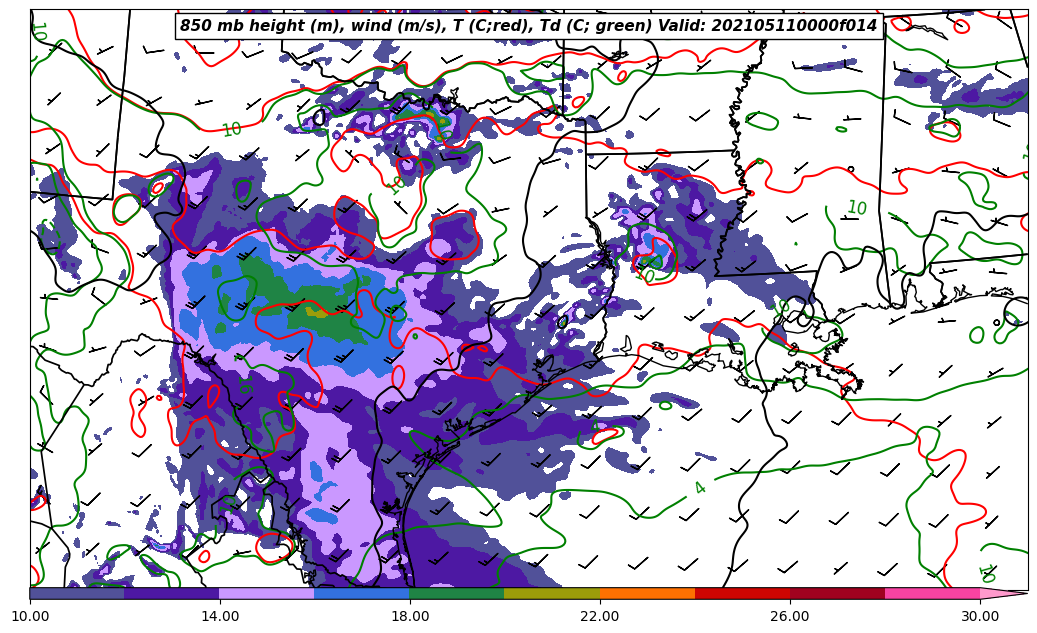Click the orange 22–24 colorbar segment

[x=647, y=593]
